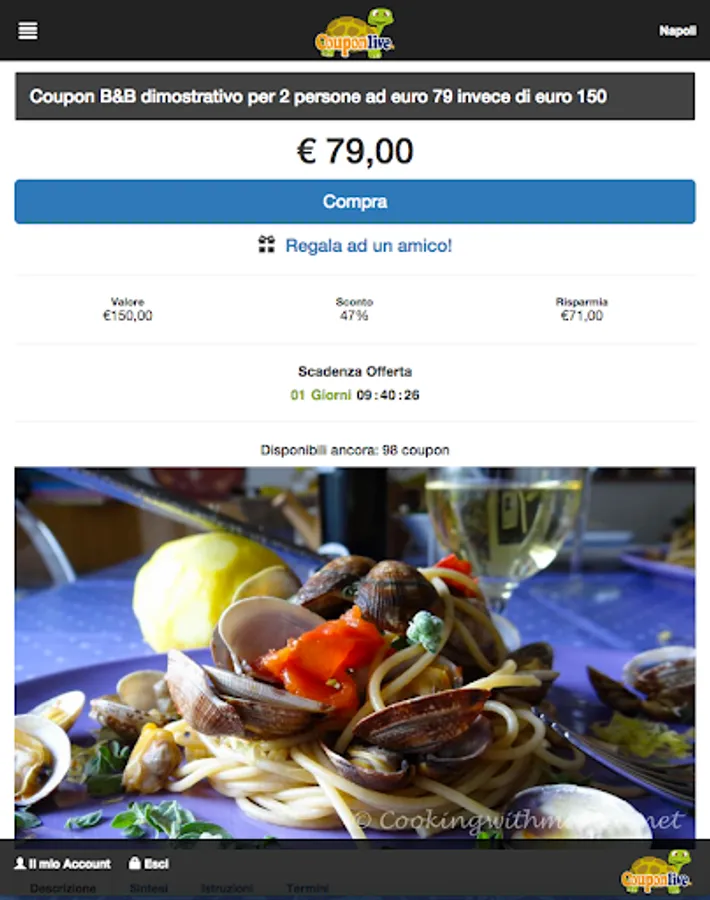Screen dimensions: 710x900
Task: Switch to the Sintesi tab
Action: [x=149, y=888]
